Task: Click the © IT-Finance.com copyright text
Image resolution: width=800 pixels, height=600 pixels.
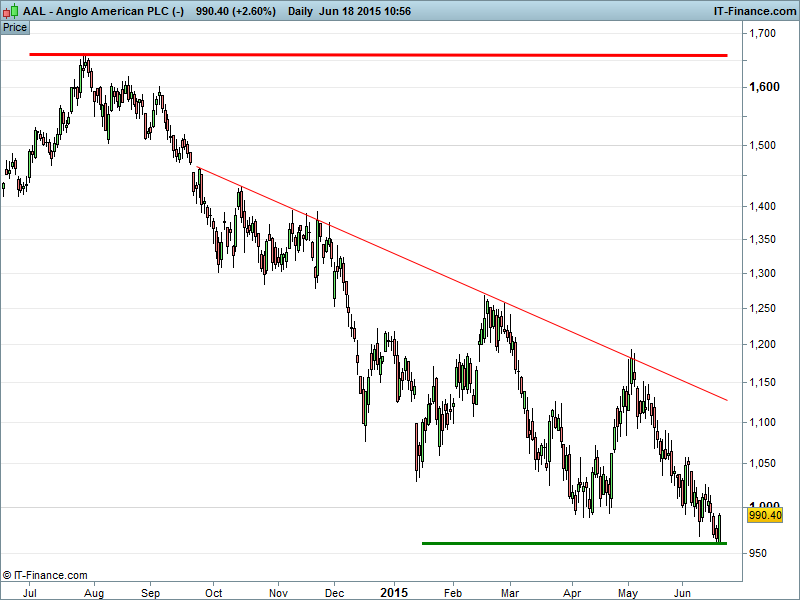Action: point(45,575)
